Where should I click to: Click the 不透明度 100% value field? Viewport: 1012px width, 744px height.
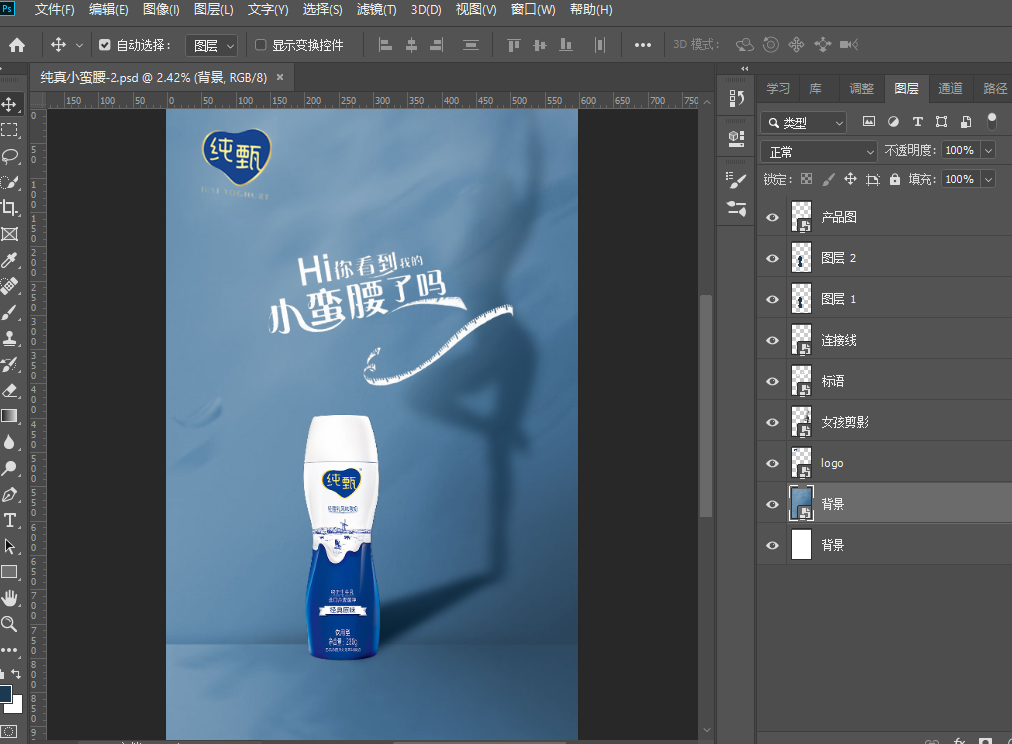point(960,151)
